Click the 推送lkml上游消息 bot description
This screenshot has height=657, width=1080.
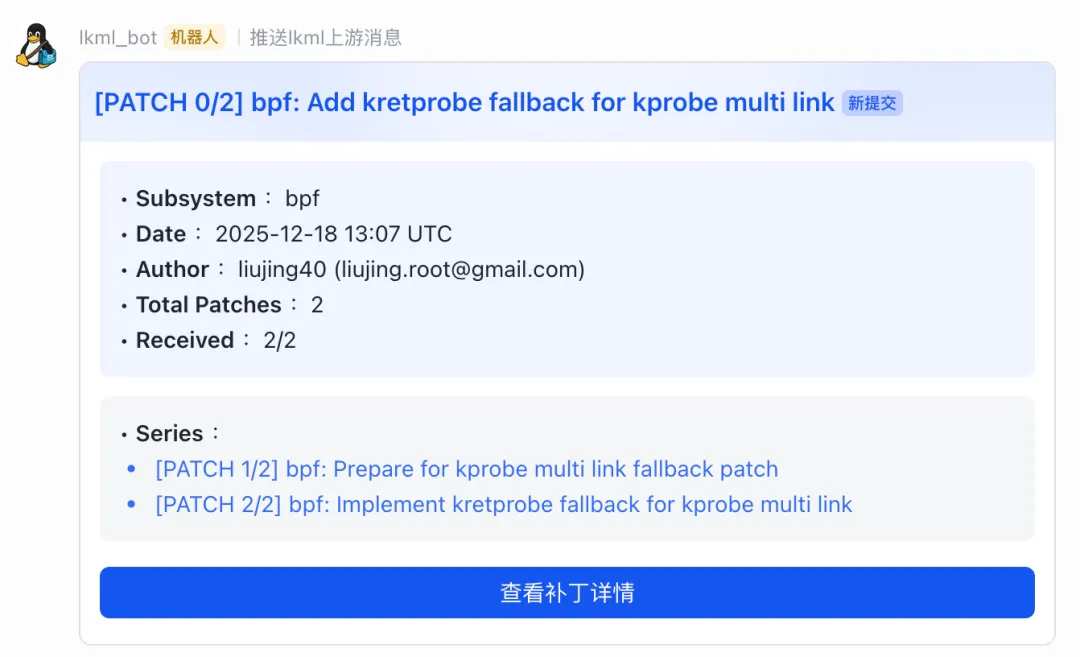point(325,37)
